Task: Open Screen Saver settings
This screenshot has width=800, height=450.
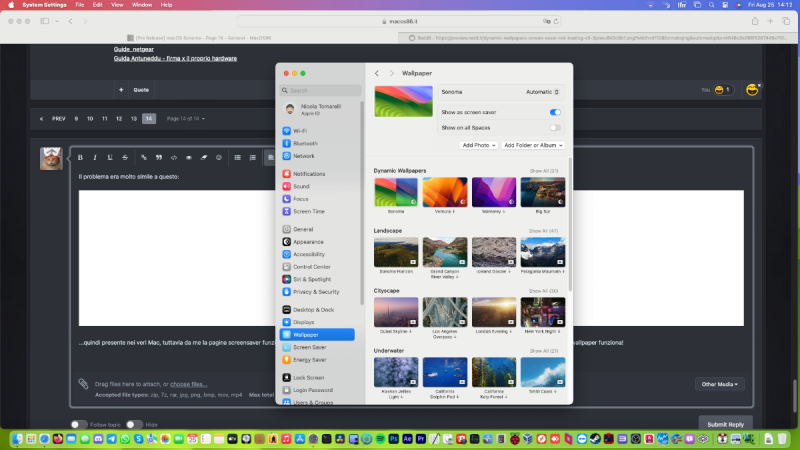Action: 308,347
